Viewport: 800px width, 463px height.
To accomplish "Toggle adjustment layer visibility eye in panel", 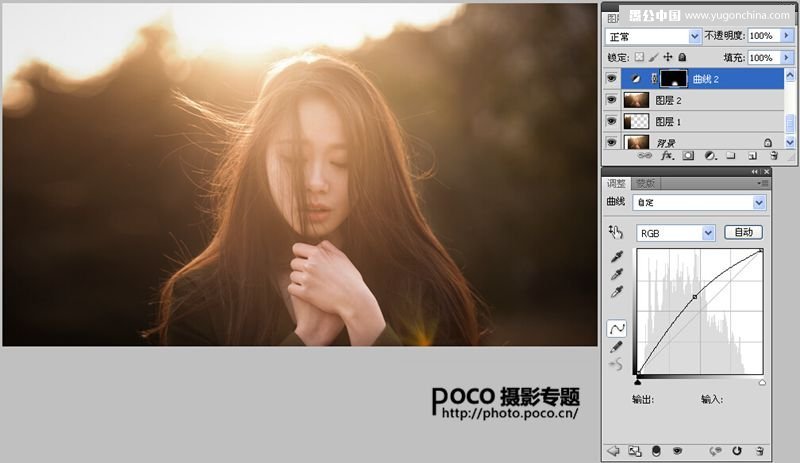I will click(x=678, y=451).
